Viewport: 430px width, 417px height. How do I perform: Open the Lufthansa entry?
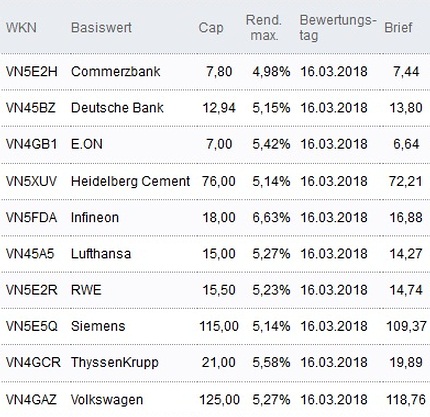click(101, 254)
